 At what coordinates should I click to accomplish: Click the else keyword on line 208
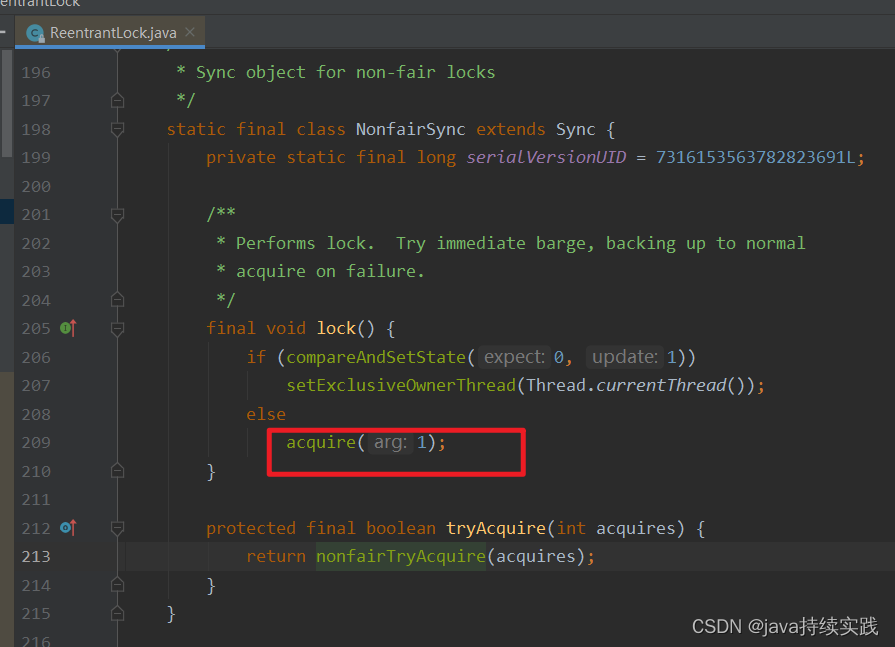click(266, 414)
